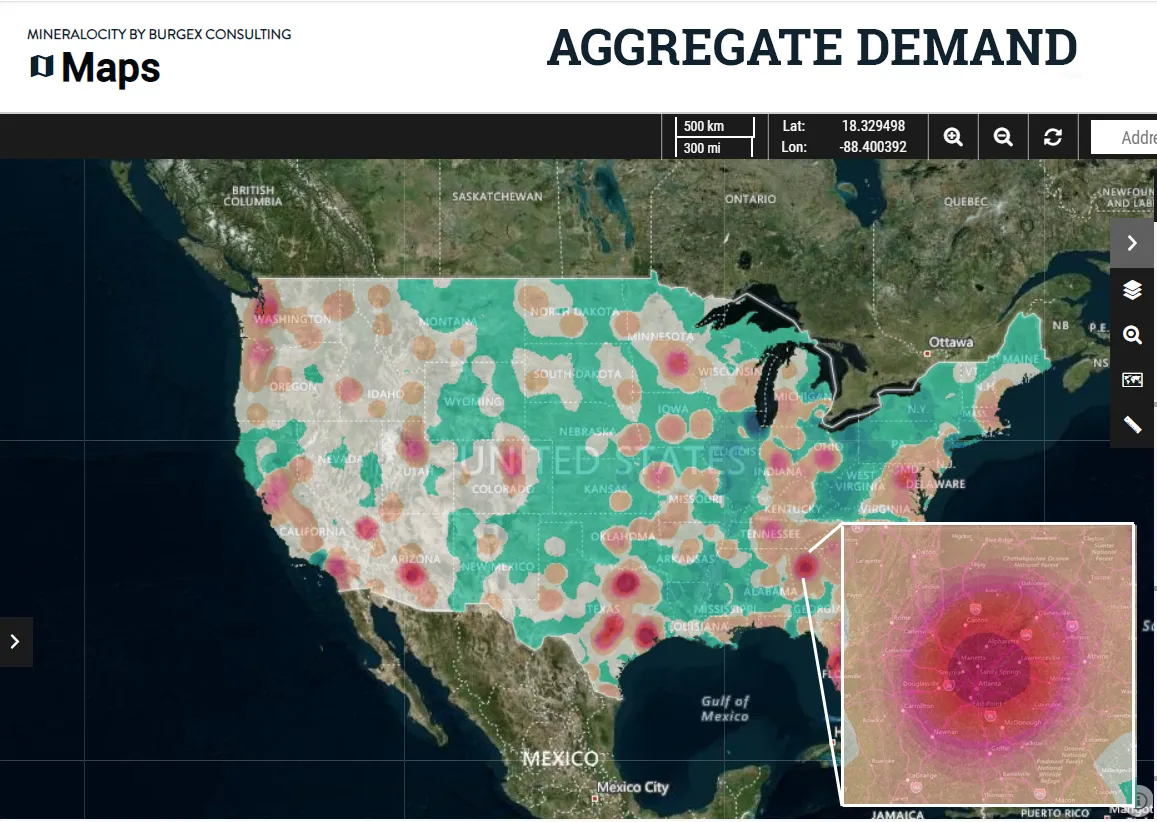This screenshot has height=822, width=1157.
Task: Click the Mexico City label on map
Action: (632, 787)
